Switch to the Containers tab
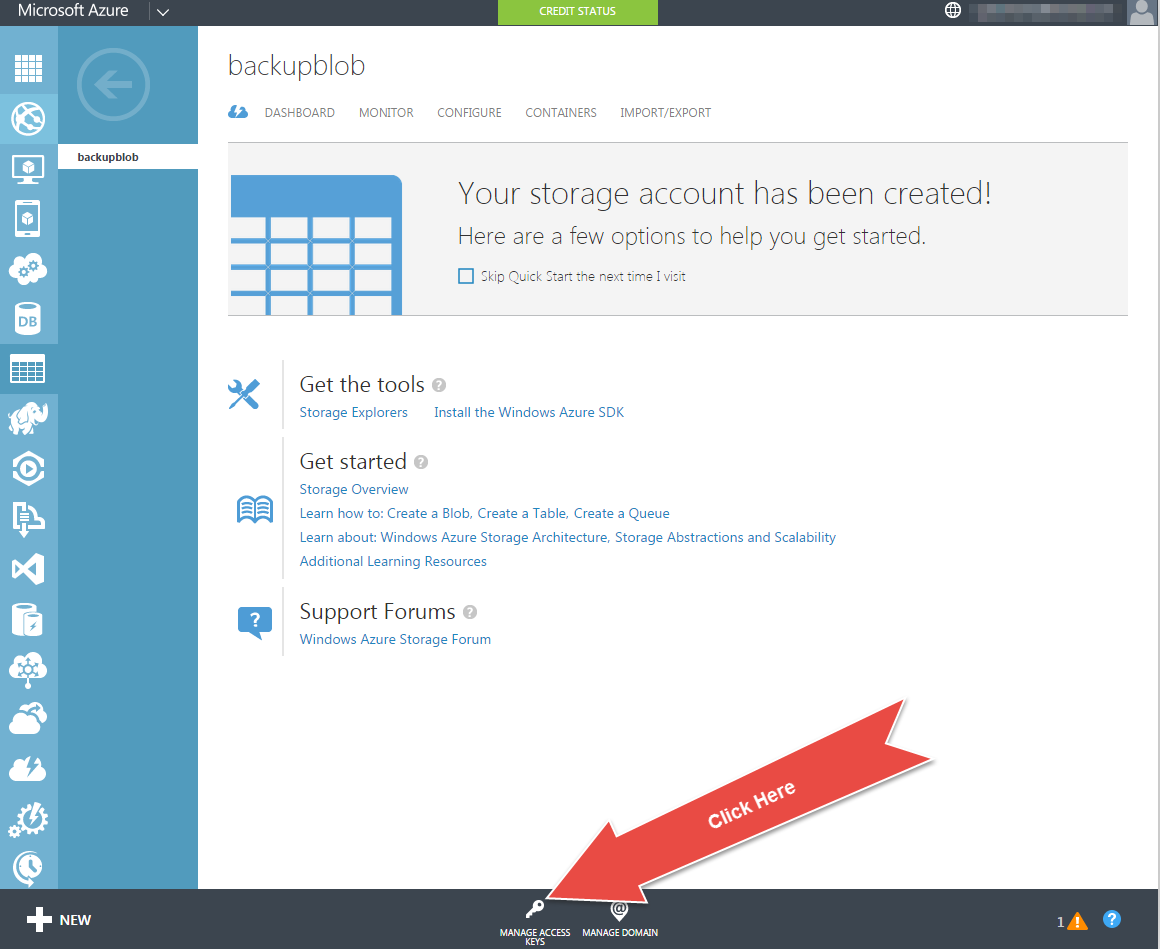 pos(561,112)
